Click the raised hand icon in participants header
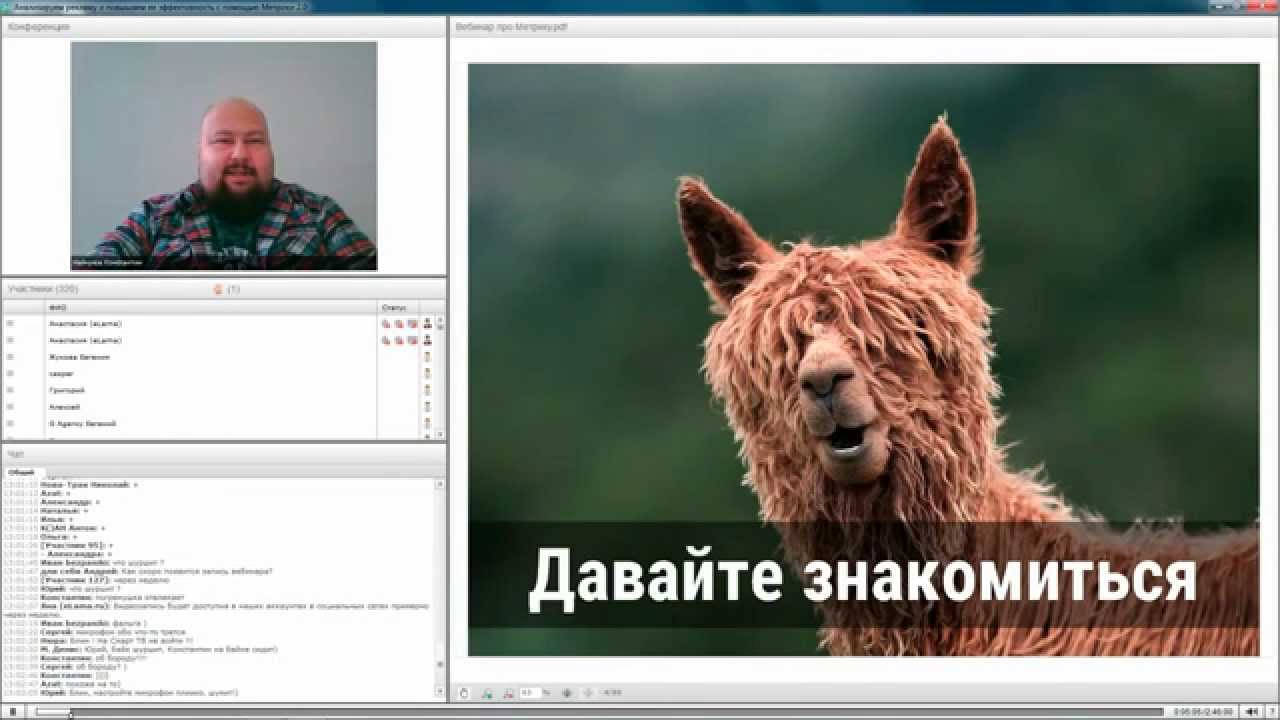The width and height of the screenshot is (1280, 720). pyautogui.click(x=217, y=290)
